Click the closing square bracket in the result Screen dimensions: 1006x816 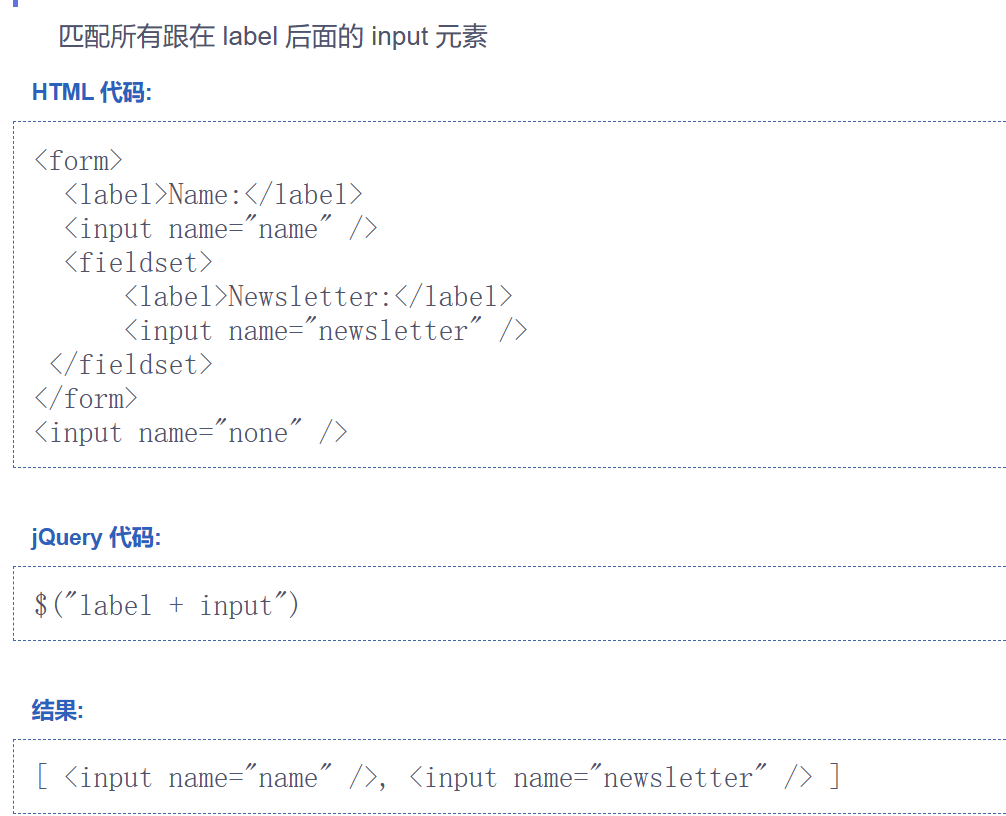[834, 777]
